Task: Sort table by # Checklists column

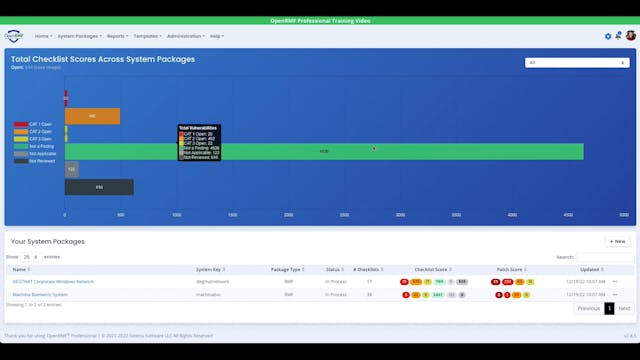Action: point(382,270)
